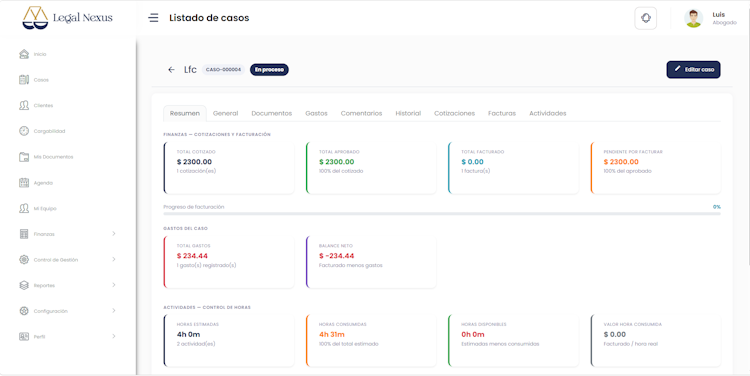750x376 pixels.
Task: Click the 2 actividad(es) text
Action: (196, 344)
